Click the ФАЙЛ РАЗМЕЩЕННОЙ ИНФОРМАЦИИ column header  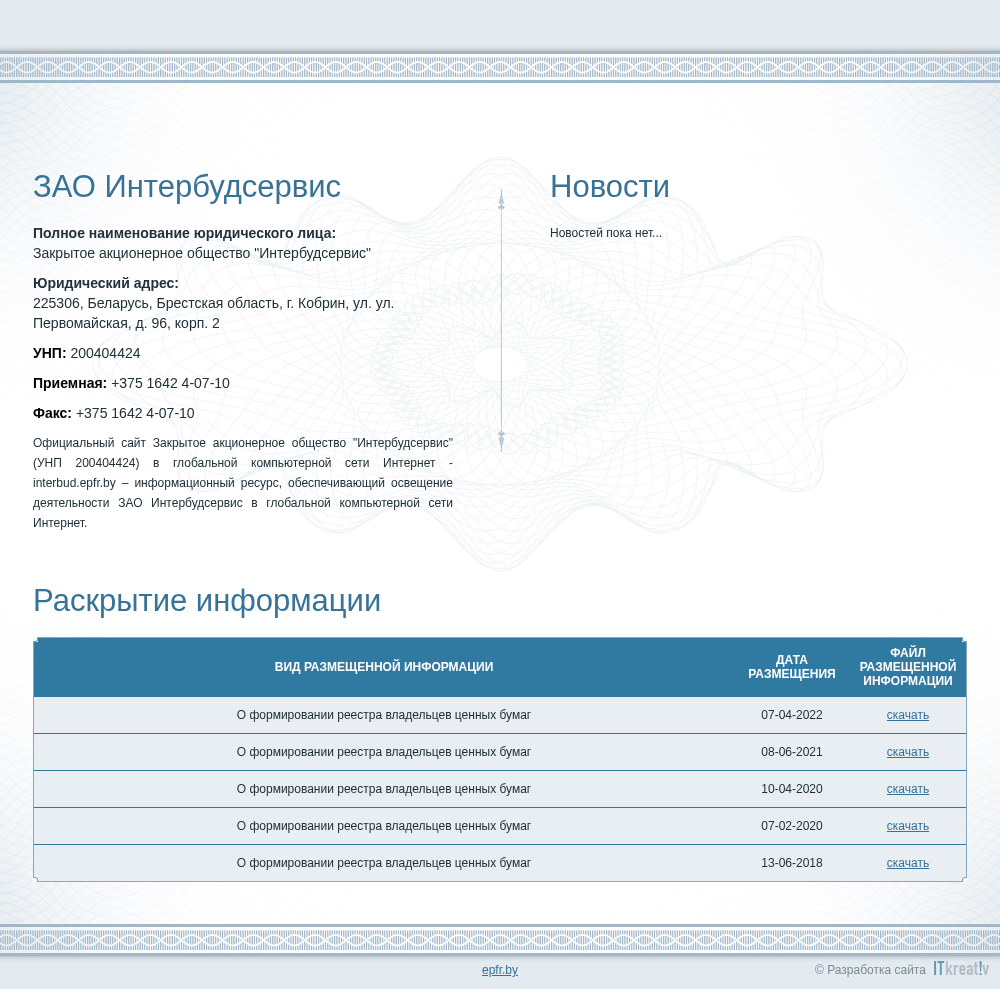(x=908, y=666)
